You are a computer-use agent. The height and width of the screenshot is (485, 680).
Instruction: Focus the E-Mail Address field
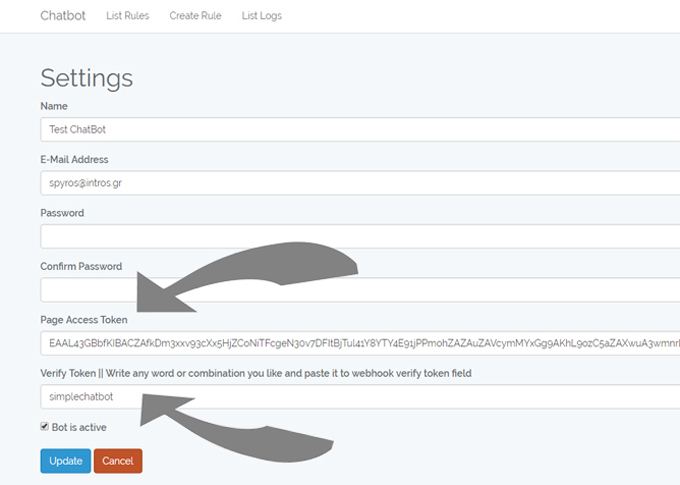tap(360, 183)
